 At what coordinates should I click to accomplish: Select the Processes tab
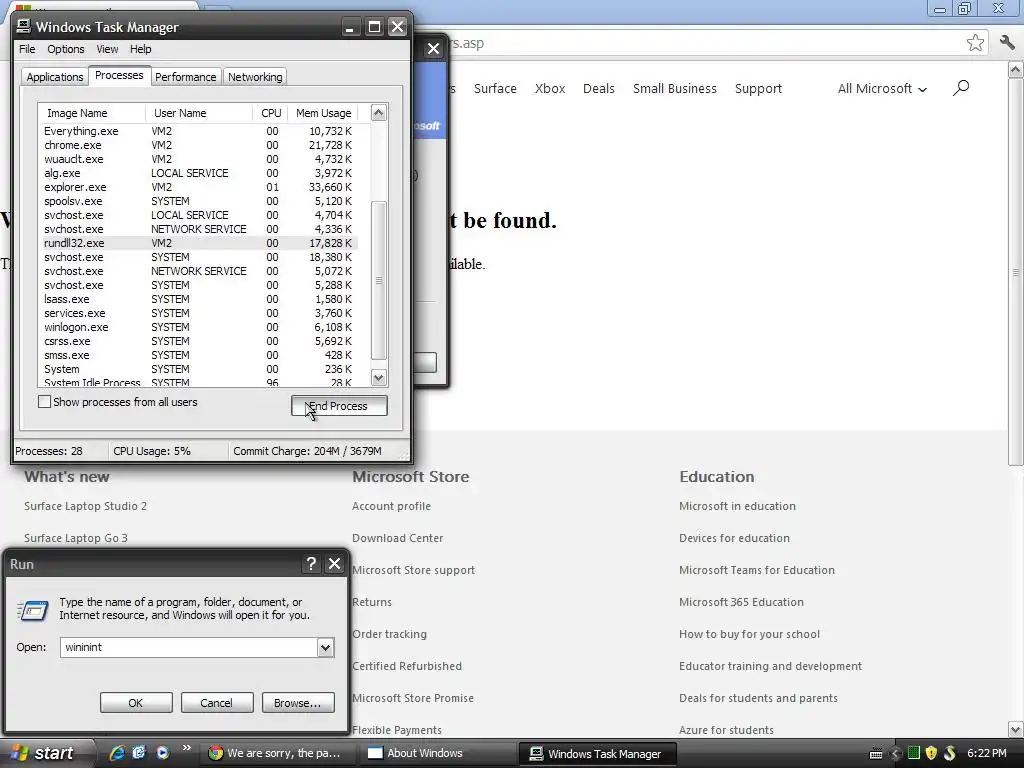pyautogui.click(x=119, y=75)
